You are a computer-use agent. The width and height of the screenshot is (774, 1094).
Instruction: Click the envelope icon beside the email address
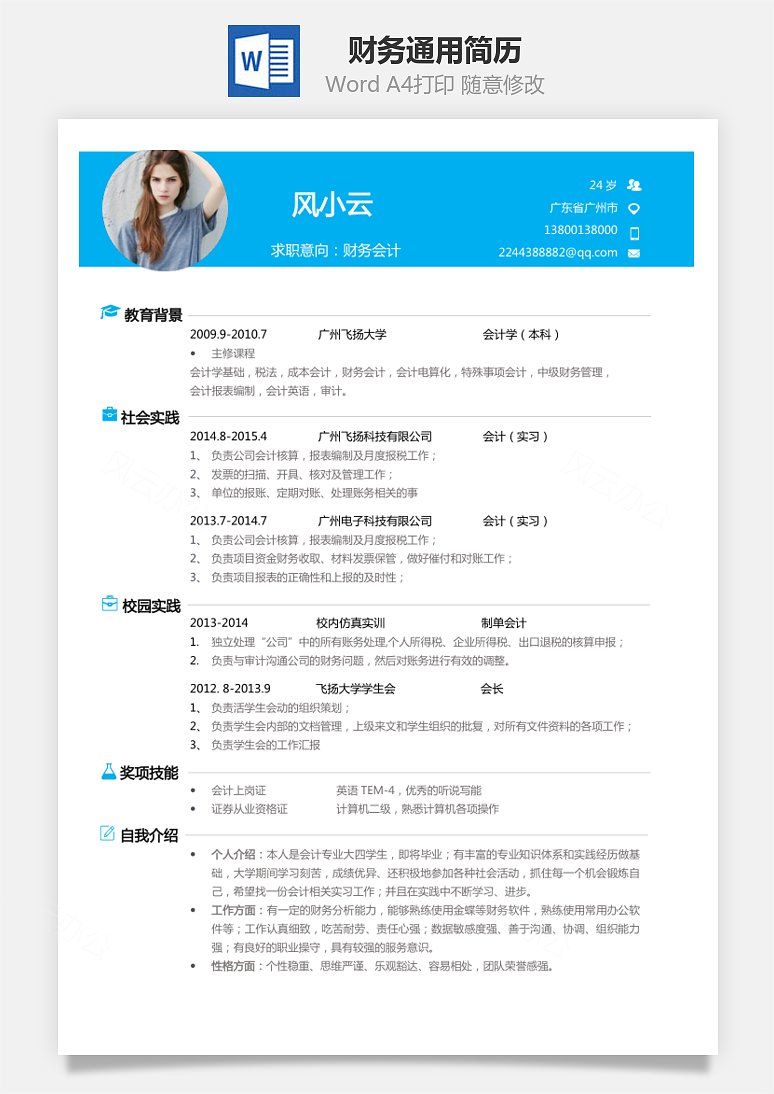tap(634, 253)
